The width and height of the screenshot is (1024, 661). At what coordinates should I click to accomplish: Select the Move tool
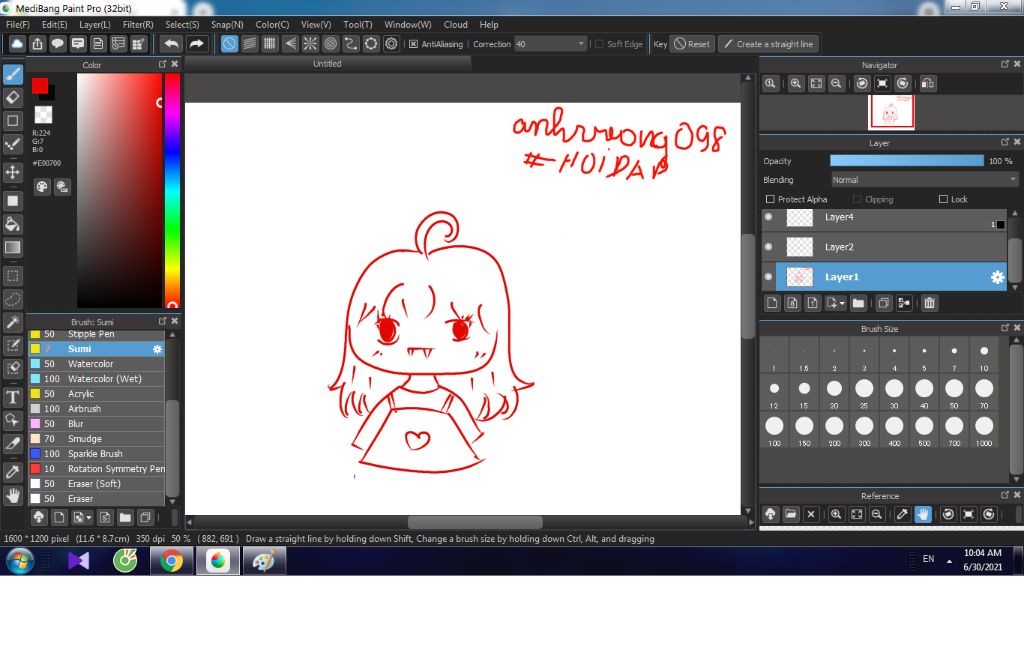point(12,173)
